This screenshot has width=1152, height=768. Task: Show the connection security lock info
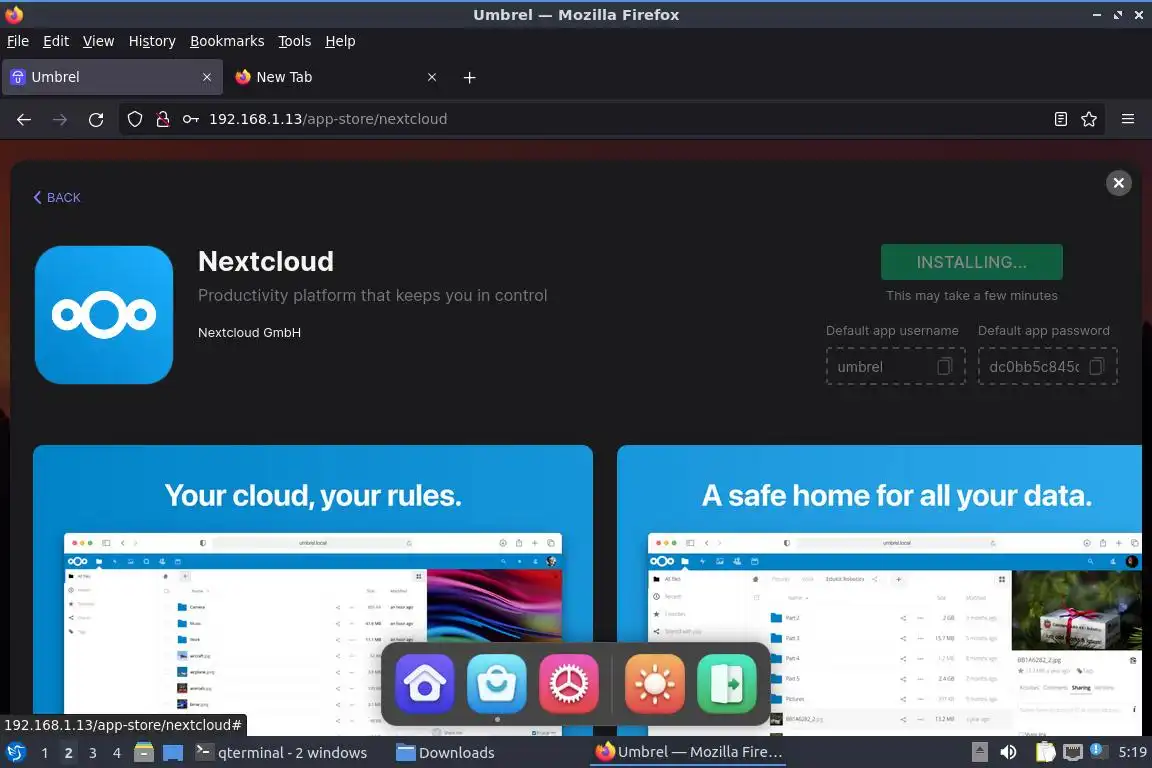(163, 119)
